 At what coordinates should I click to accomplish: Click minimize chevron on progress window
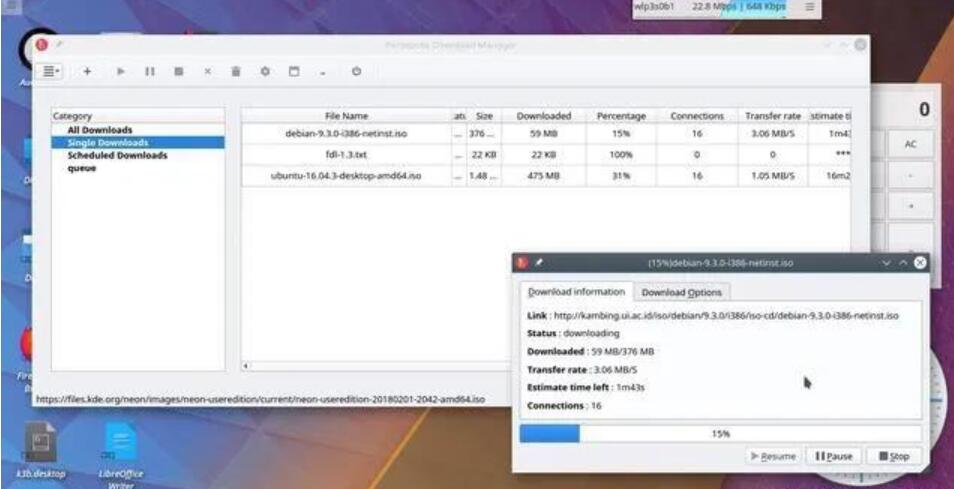click(x=886, y=263)
